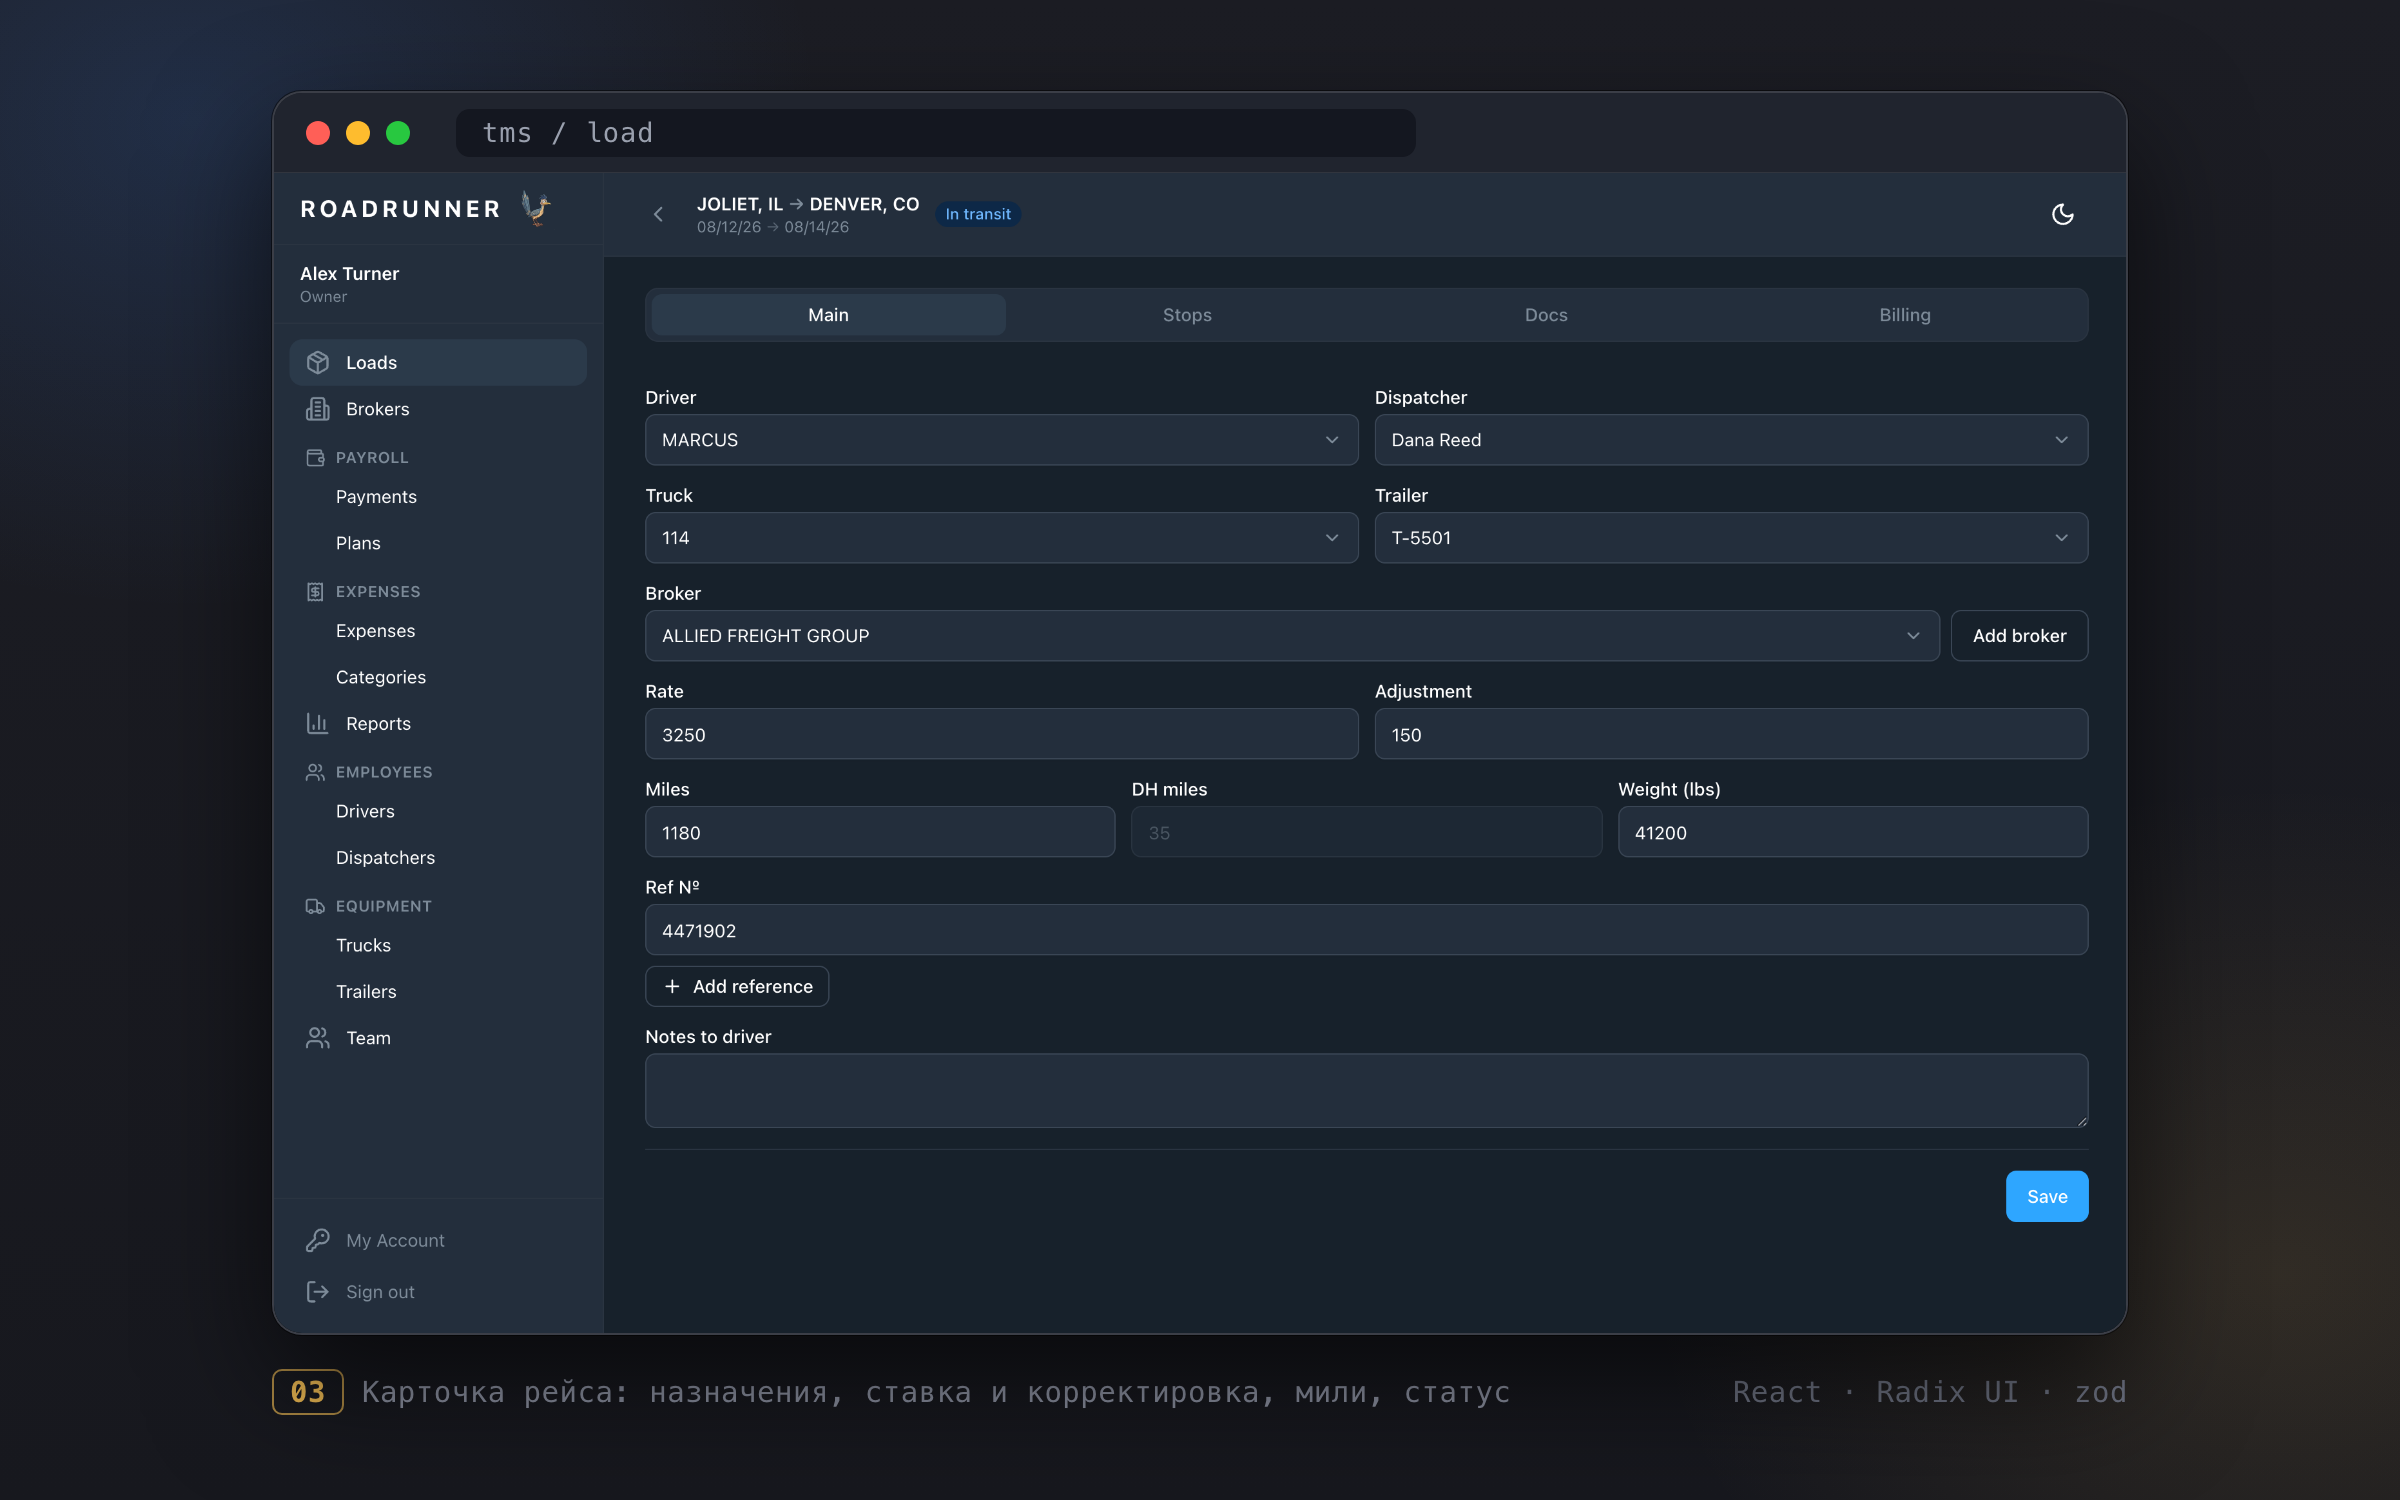Open the Driver dropdown showing MARCUS
This screenshot has width=2400, height=1500.
click(x=1001, y=440)
